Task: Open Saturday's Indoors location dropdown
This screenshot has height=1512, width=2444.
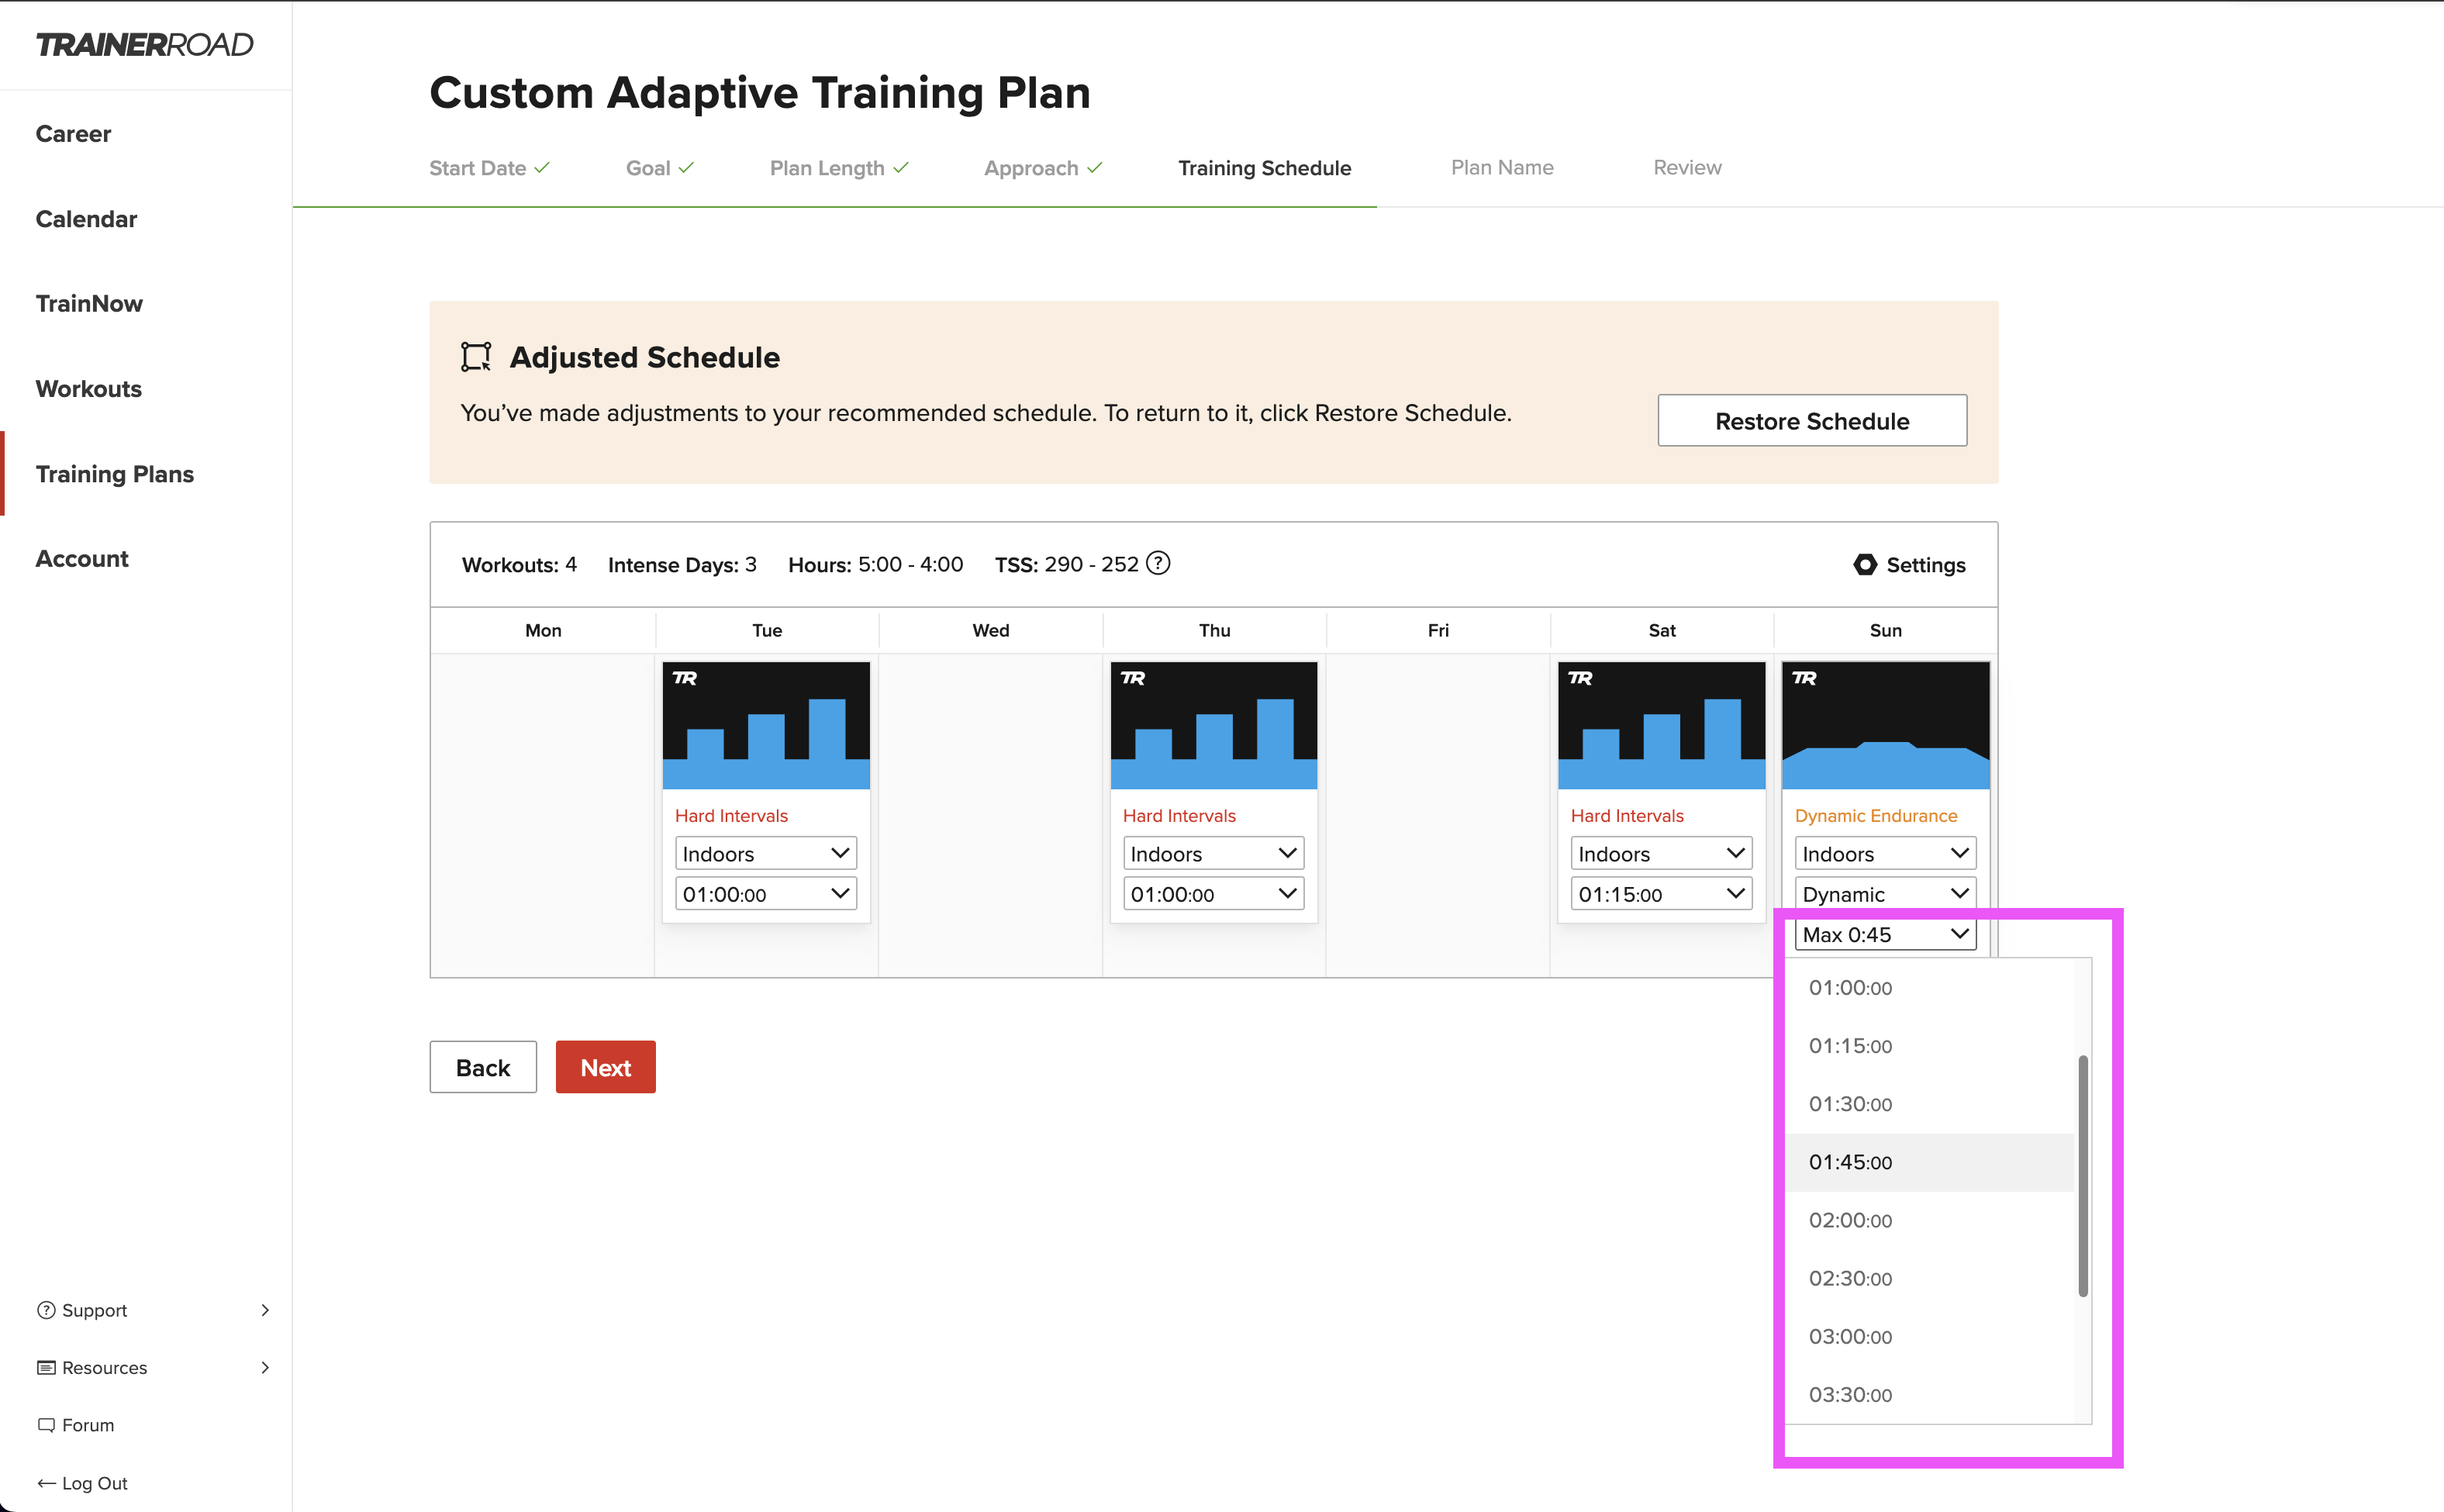Action: 1662,853
